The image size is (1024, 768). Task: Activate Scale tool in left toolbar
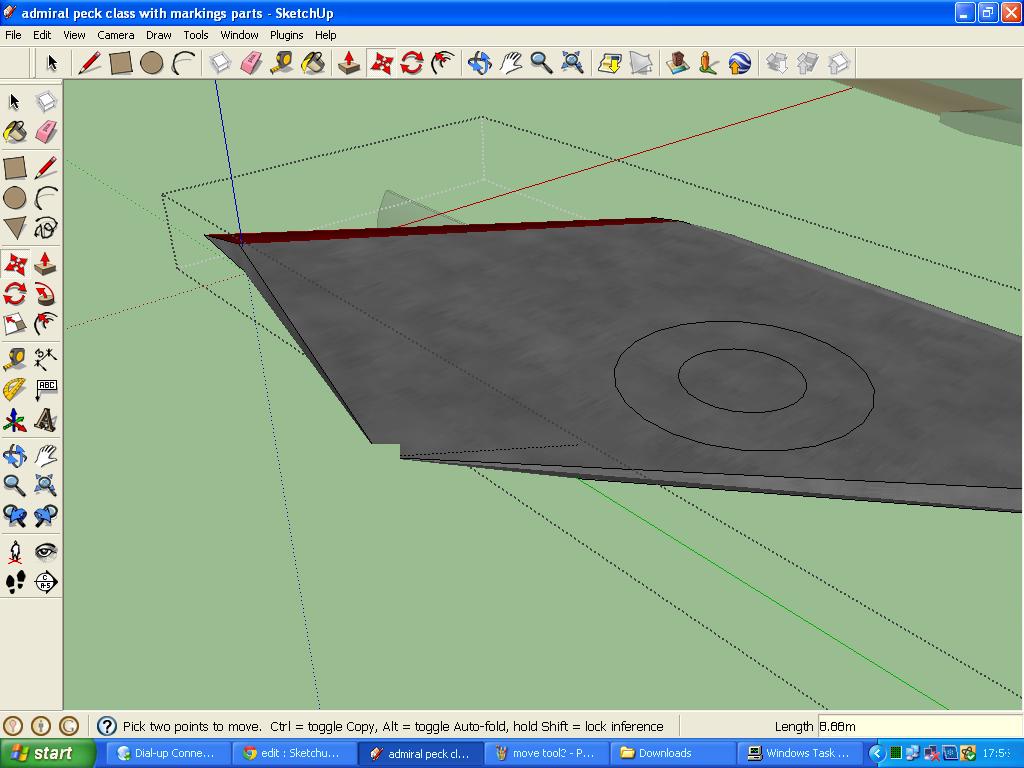(x=15, y=324)
